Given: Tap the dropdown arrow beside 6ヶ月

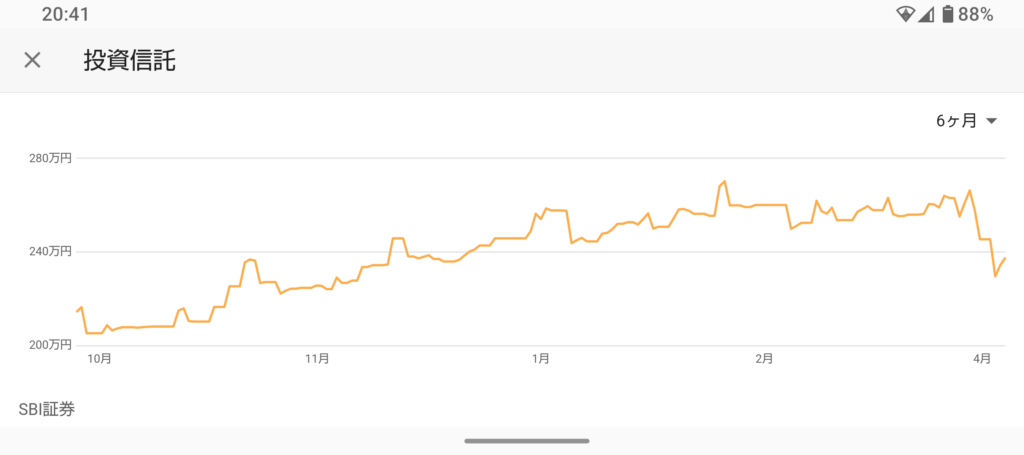Looking at the screenshot, I should tap(991, 121).
